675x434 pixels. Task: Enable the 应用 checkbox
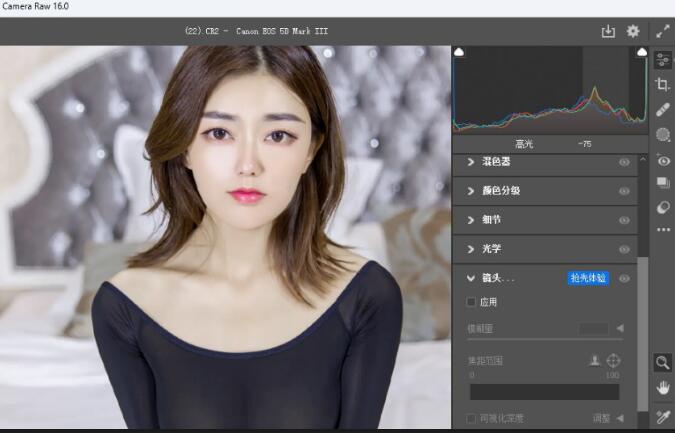coord(471,302)
